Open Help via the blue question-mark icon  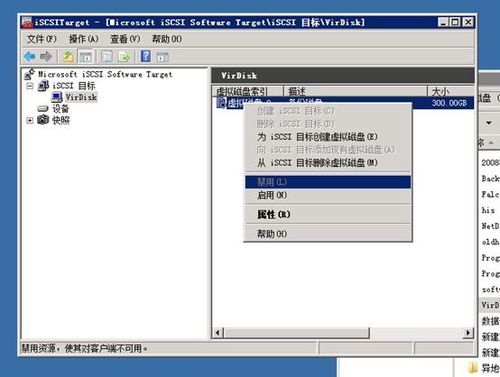click(x=146, y=56)
